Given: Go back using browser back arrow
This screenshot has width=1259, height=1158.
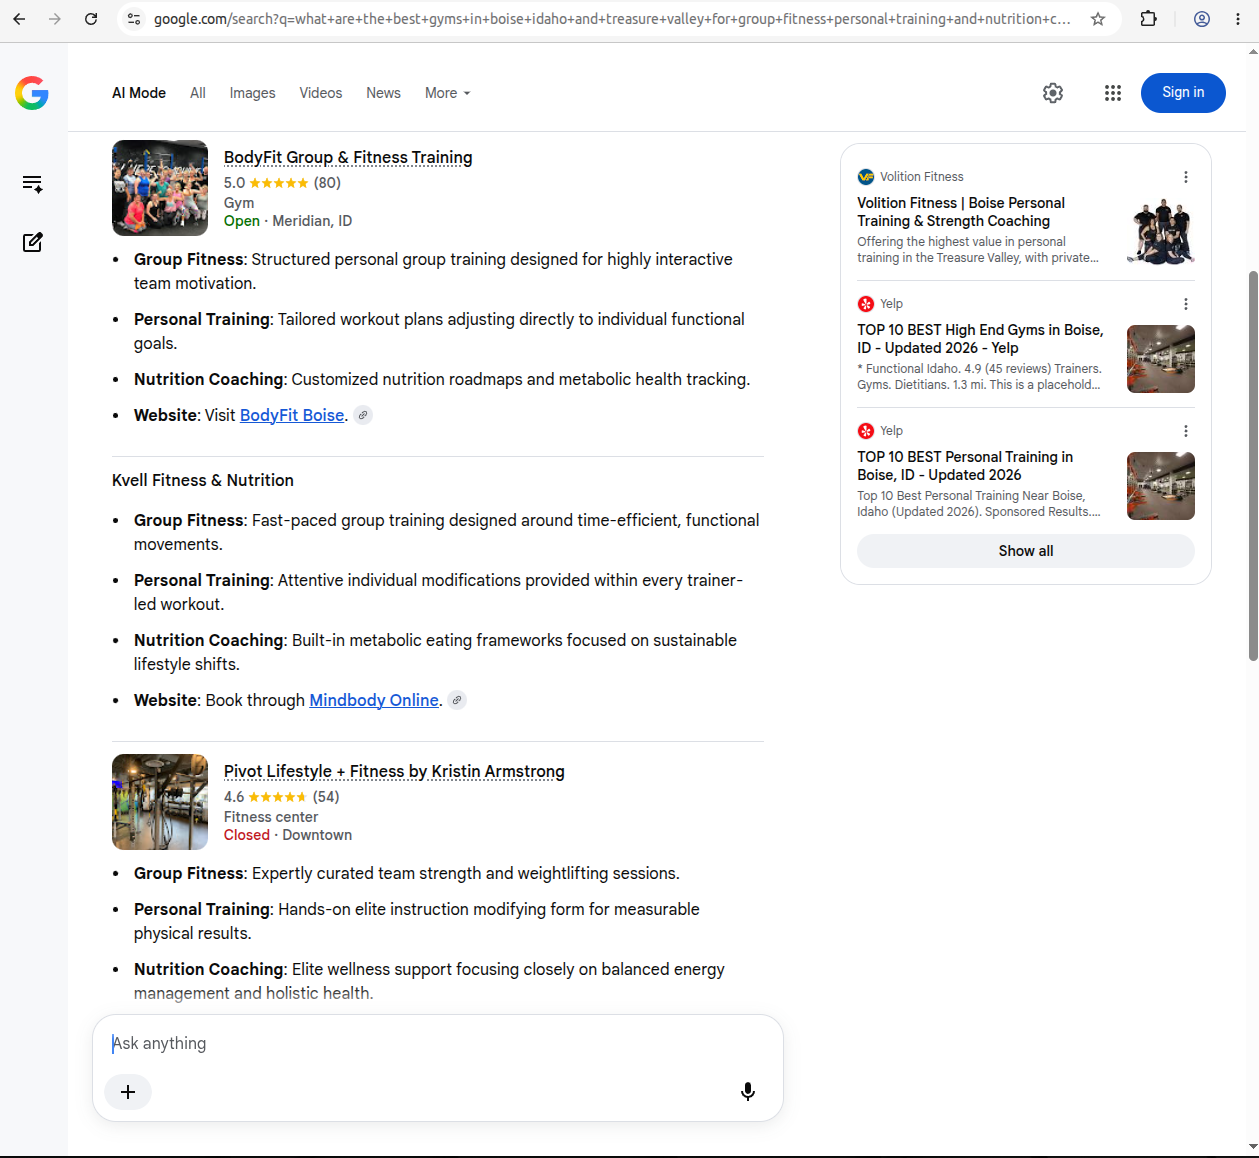Looking at the screenshot, I should (x=19, y=19).
